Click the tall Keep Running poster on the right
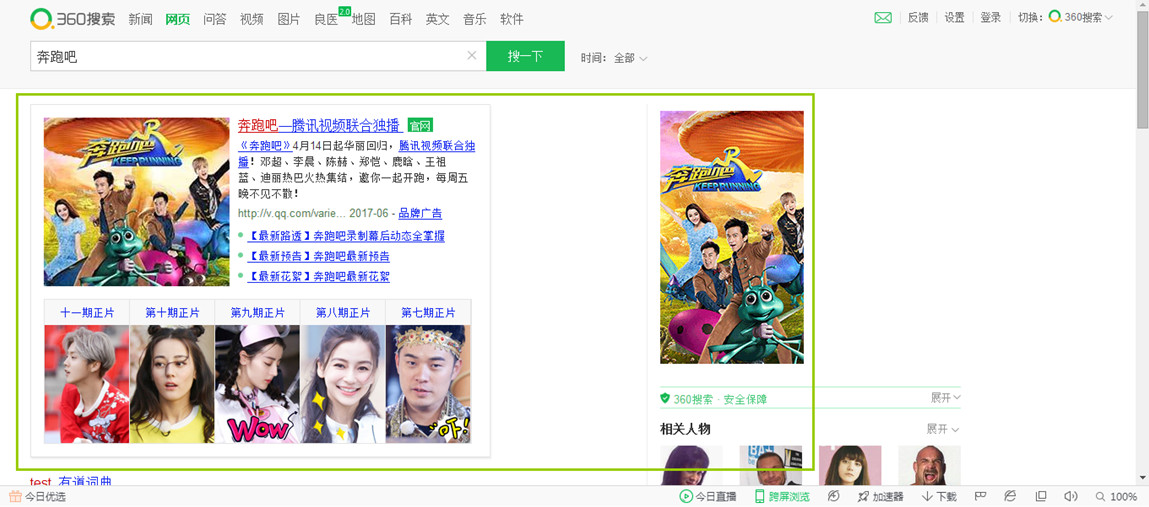Viewport: 1149px width, 507px height. tap(732, 237)
